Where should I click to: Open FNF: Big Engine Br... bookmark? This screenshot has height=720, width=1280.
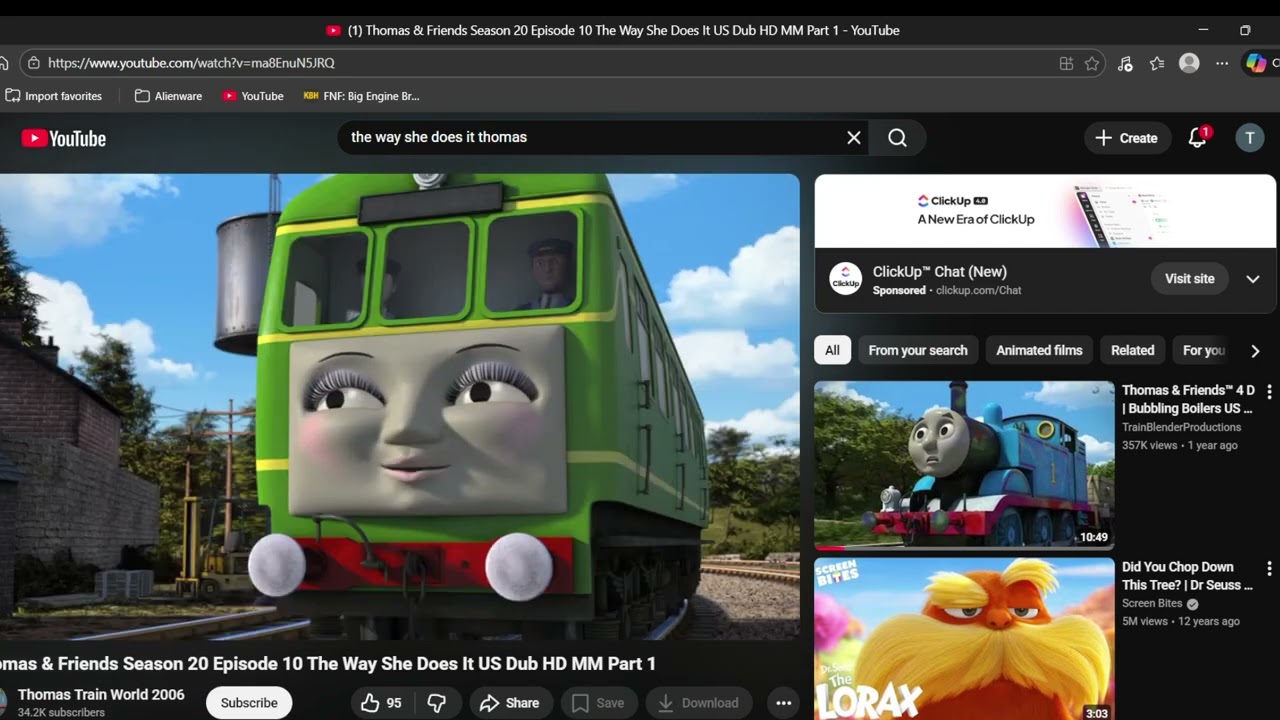[x=362, y=96]
